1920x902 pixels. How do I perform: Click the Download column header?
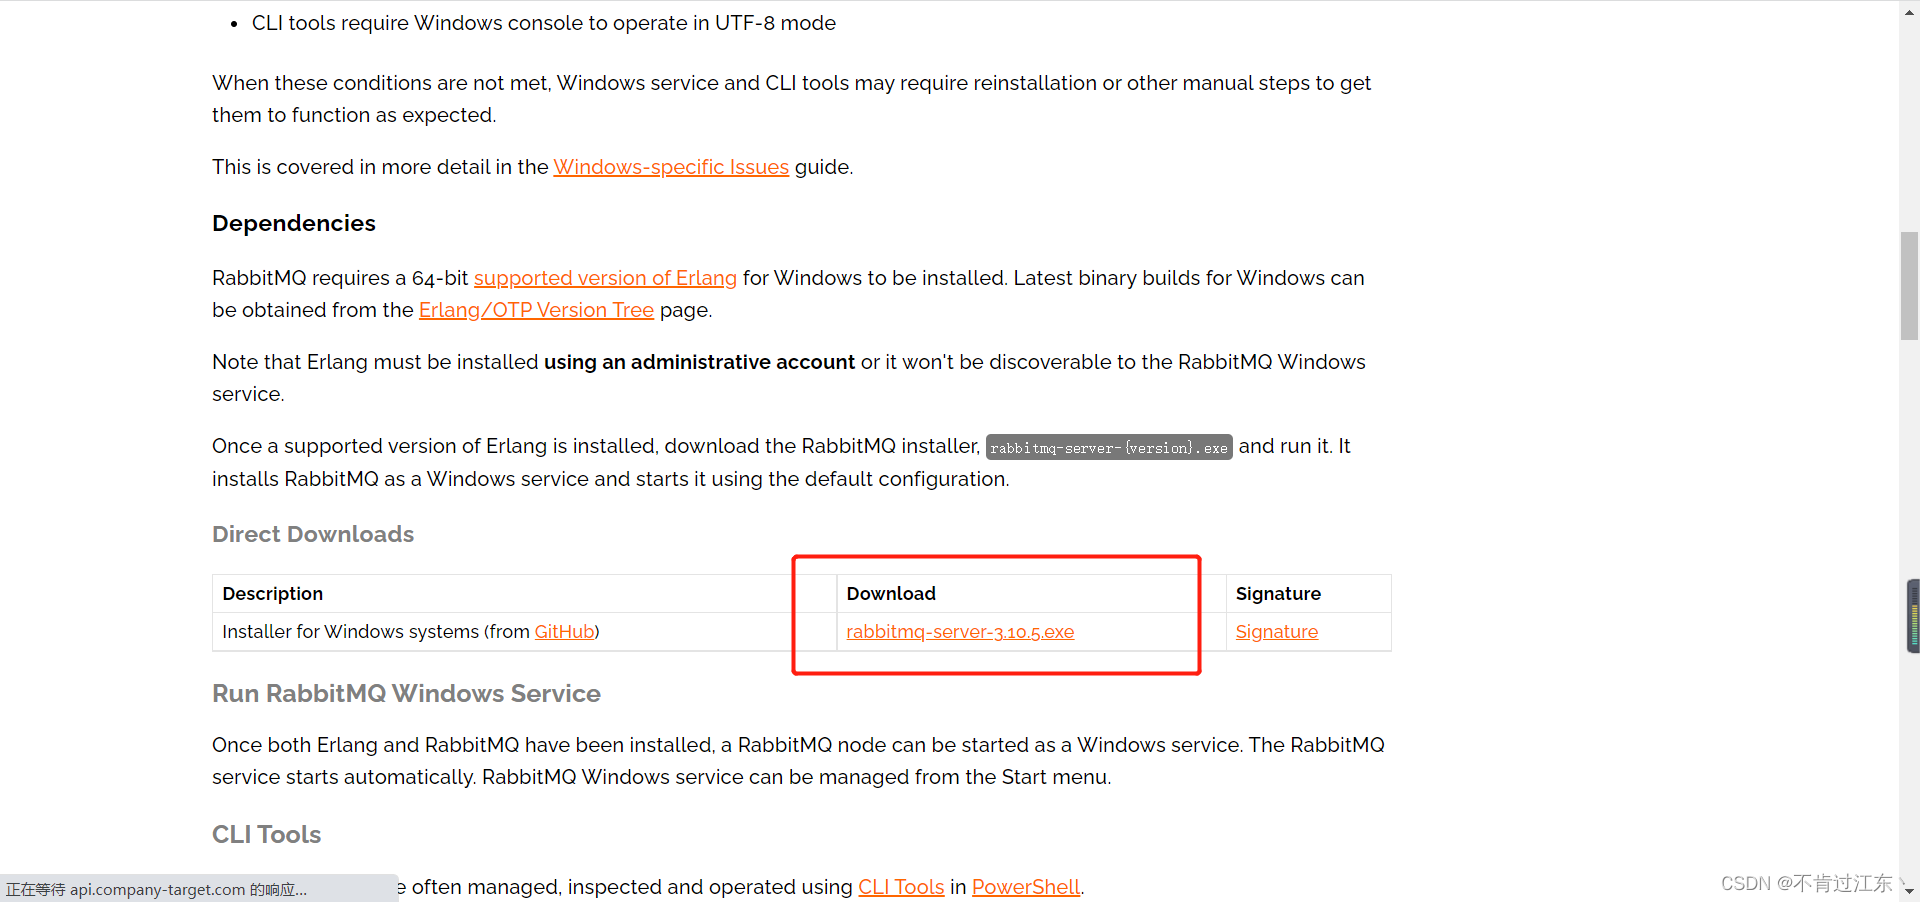(x=891, y=594)
